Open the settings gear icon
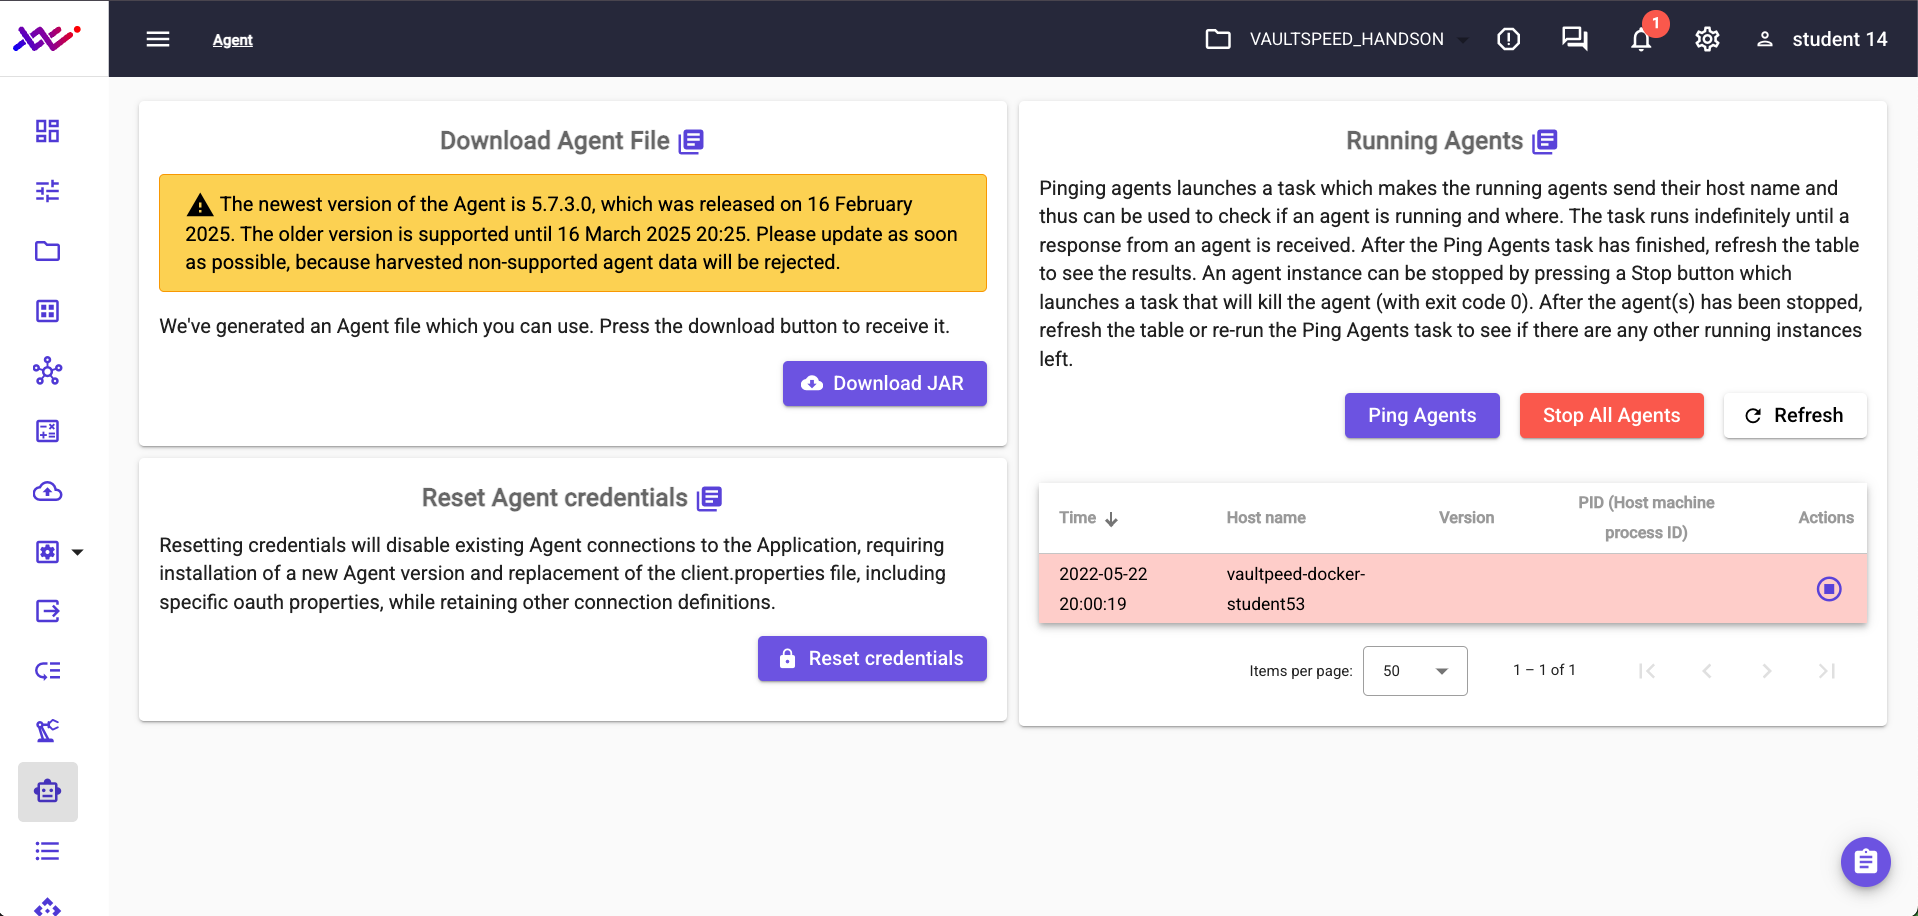Viewport: 1918px width, 916px height. coord(1707,39)
